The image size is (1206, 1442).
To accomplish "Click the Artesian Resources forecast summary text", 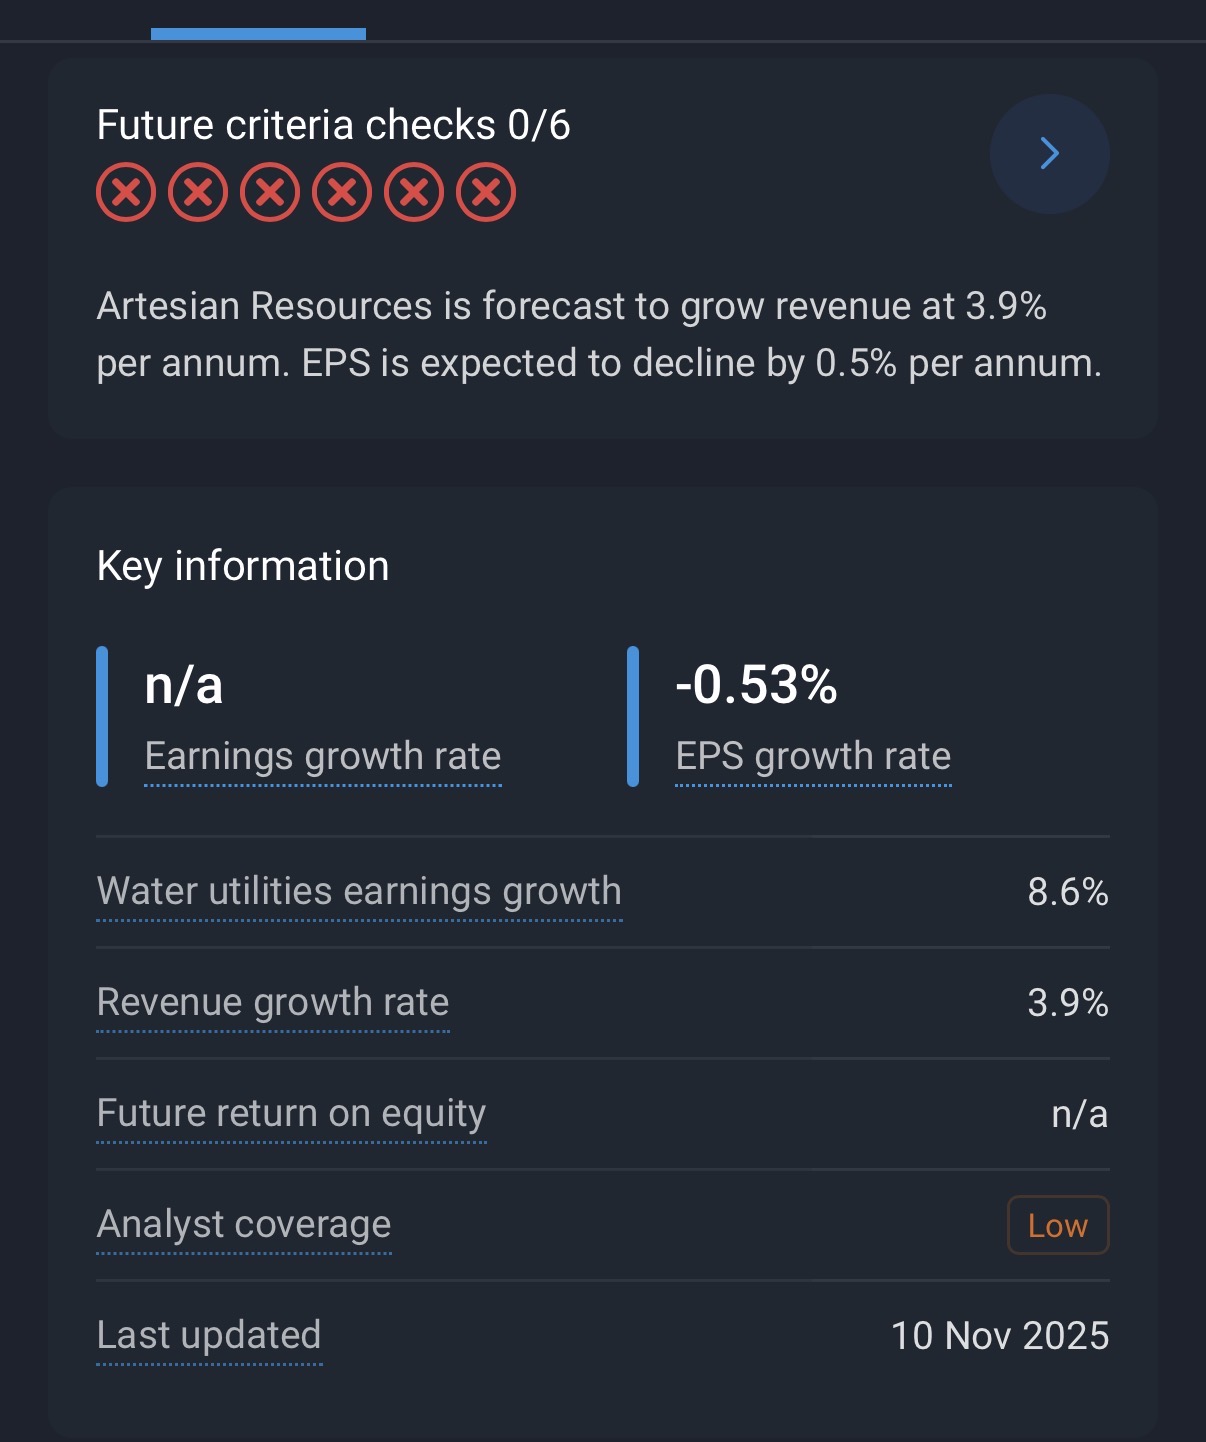I will 599,334.
